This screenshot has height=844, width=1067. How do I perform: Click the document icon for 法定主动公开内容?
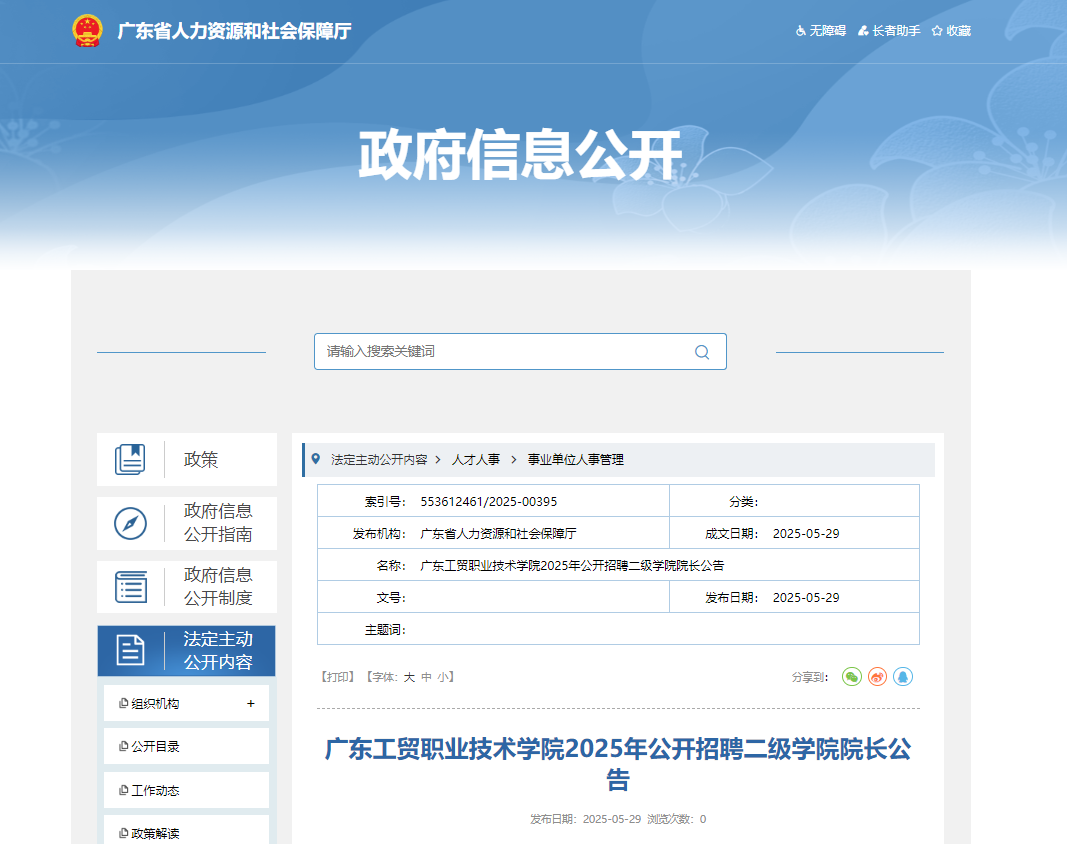click(130, 650)
